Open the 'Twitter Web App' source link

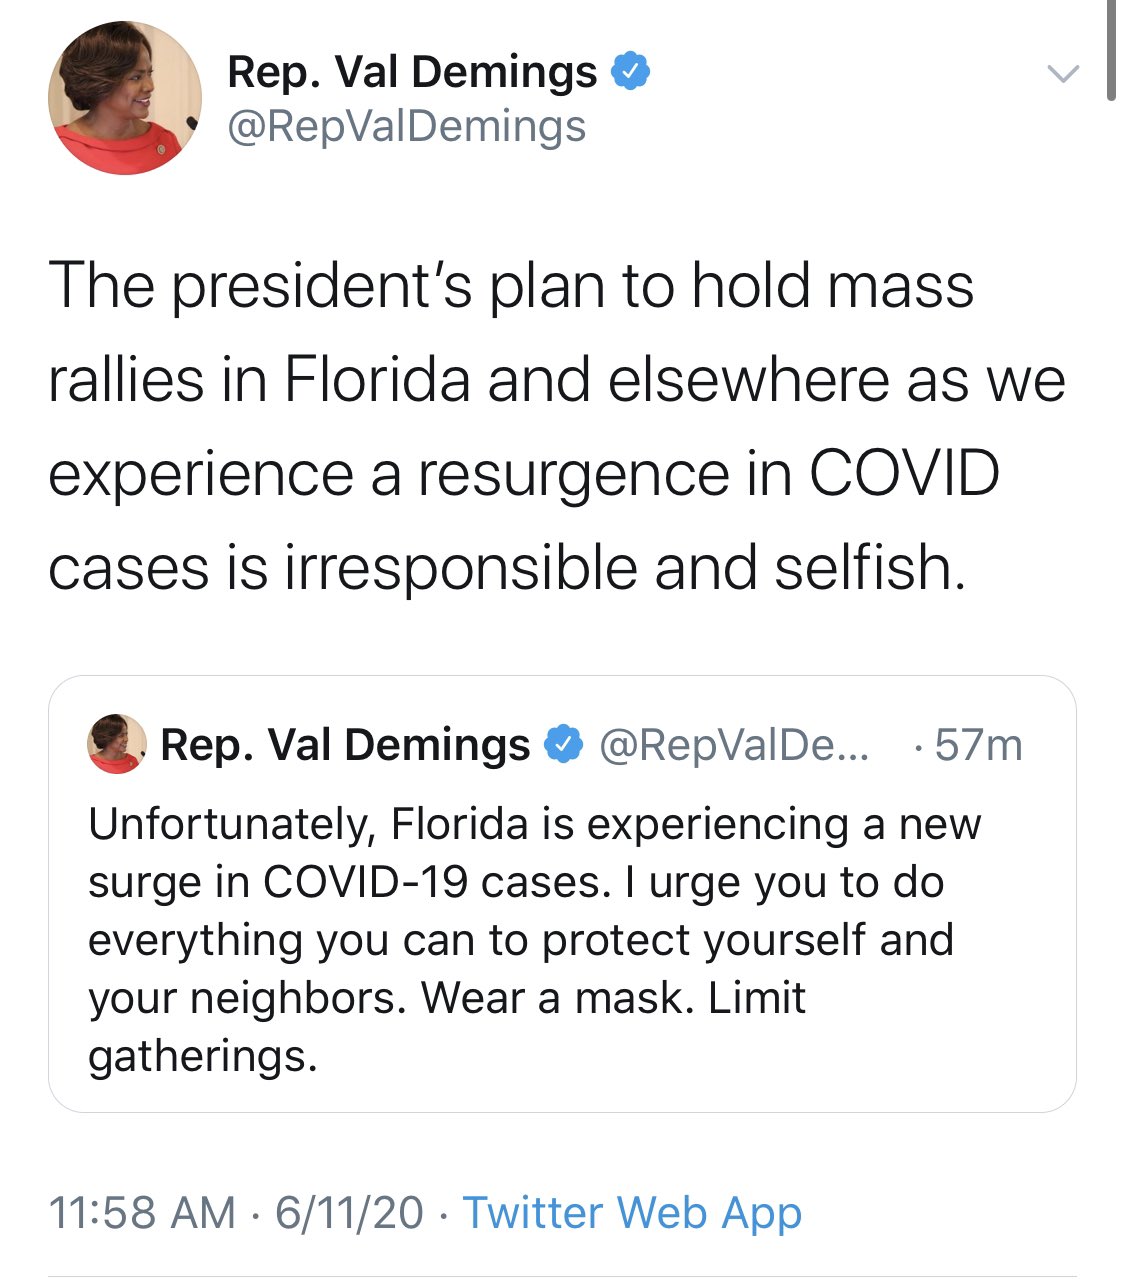(632, 1213)
